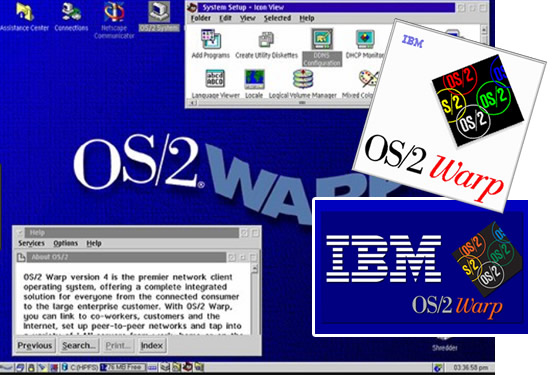Click the globe icon beside the clock
This screenshot has height=375, width=555.
[x=437, y=368]
